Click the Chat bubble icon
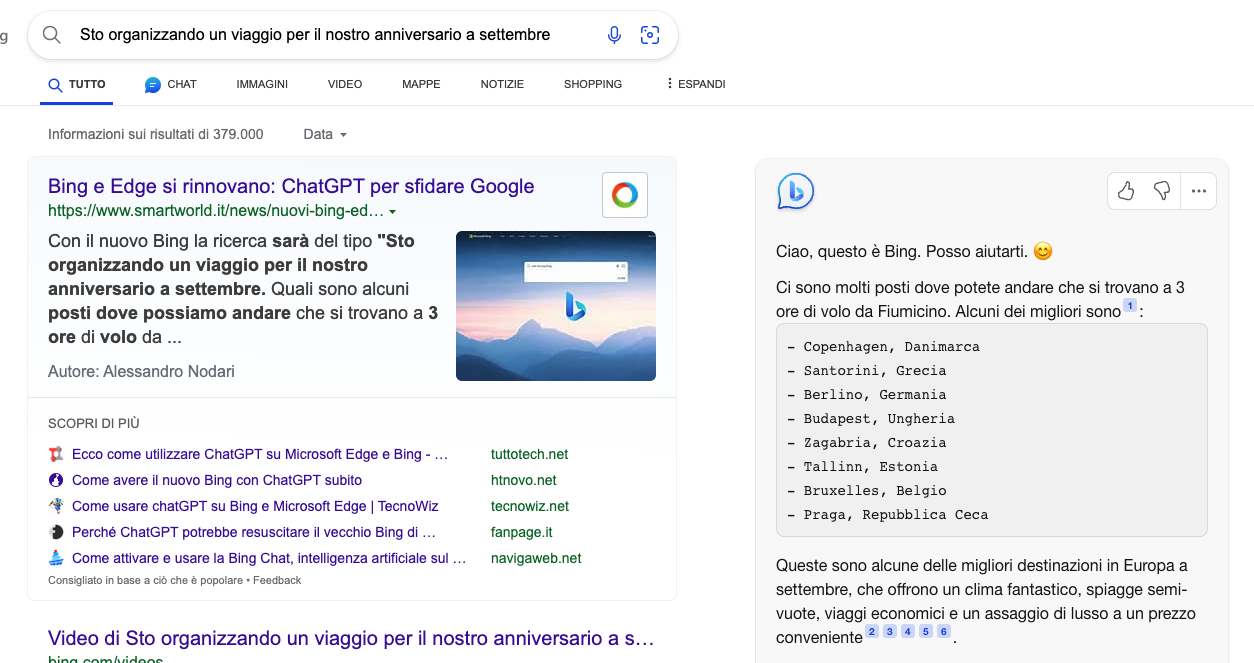The width and height of the screenshot is (1254, 663). point(153,85)
